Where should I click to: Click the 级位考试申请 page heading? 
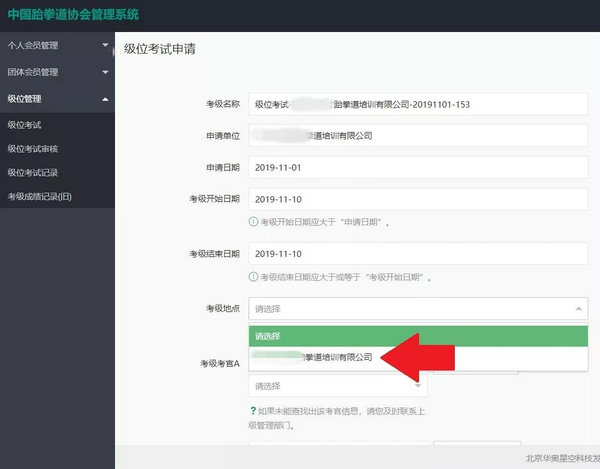click(160, 49)
